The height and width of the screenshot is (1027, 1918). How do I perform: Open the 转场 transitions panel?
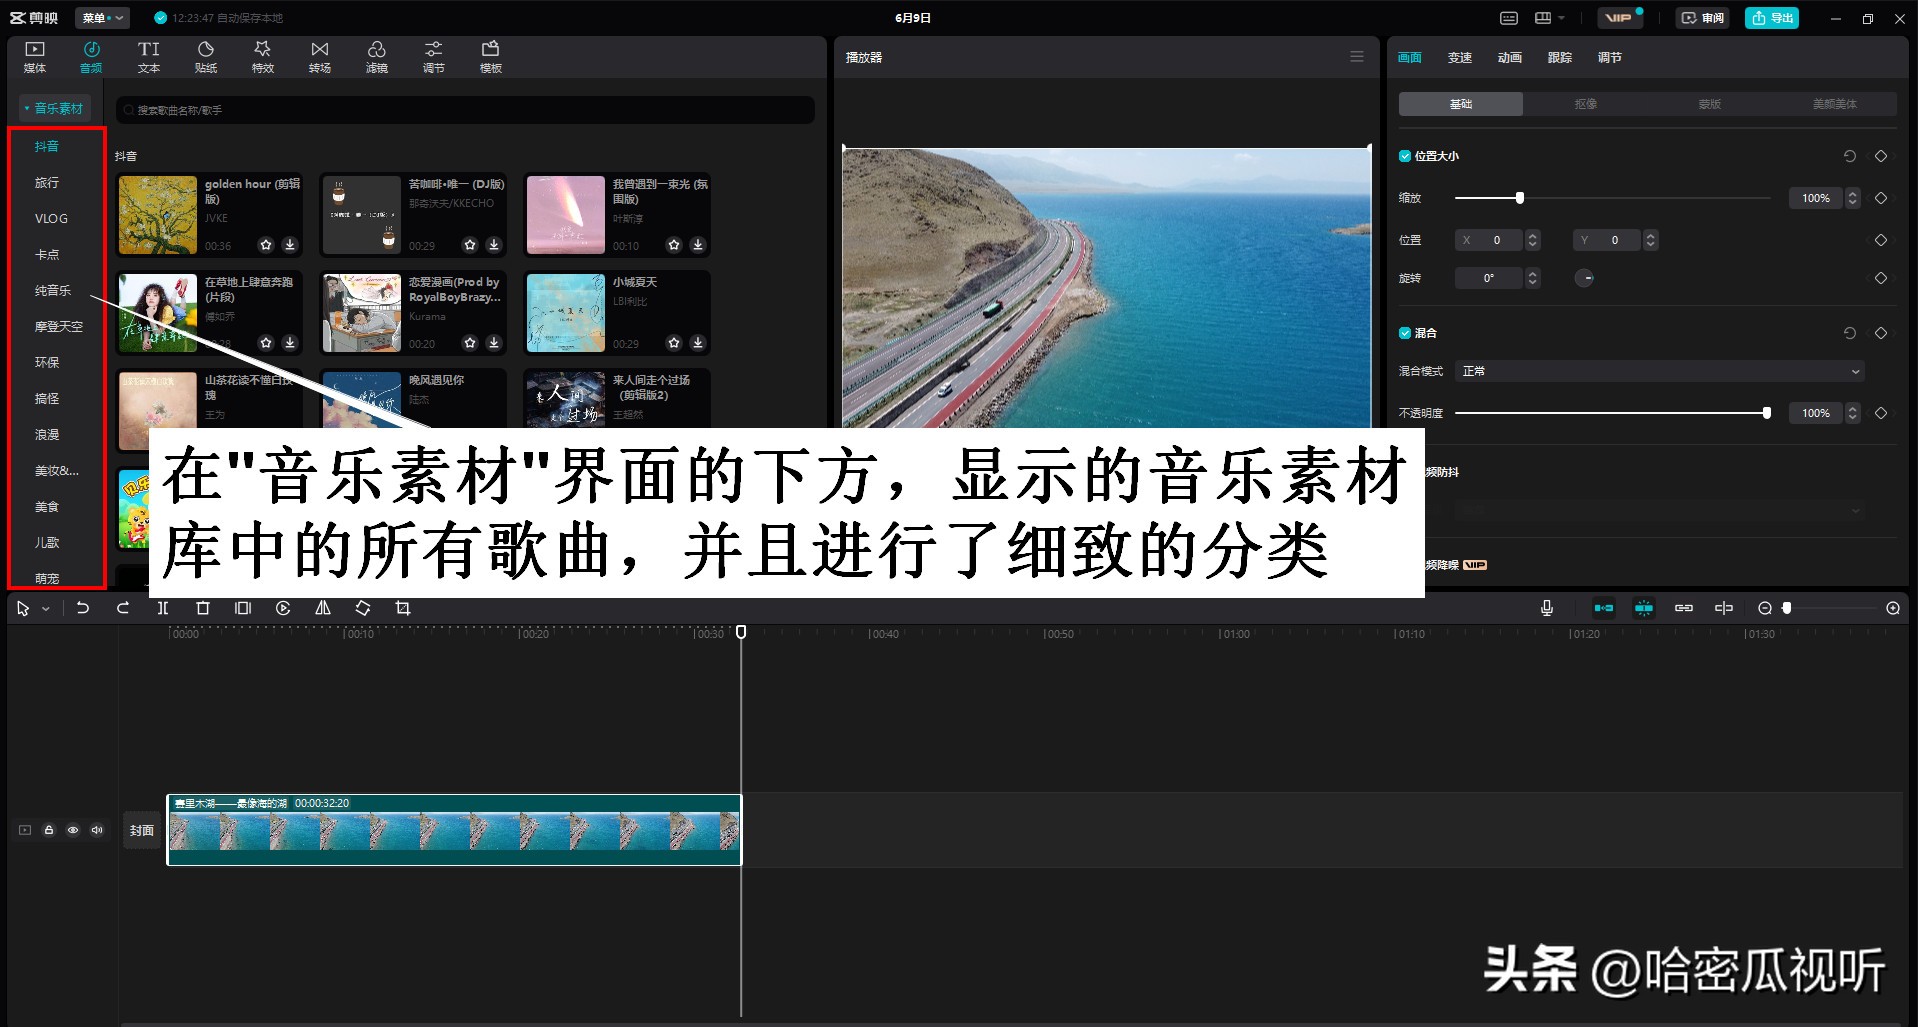point(320,55)
